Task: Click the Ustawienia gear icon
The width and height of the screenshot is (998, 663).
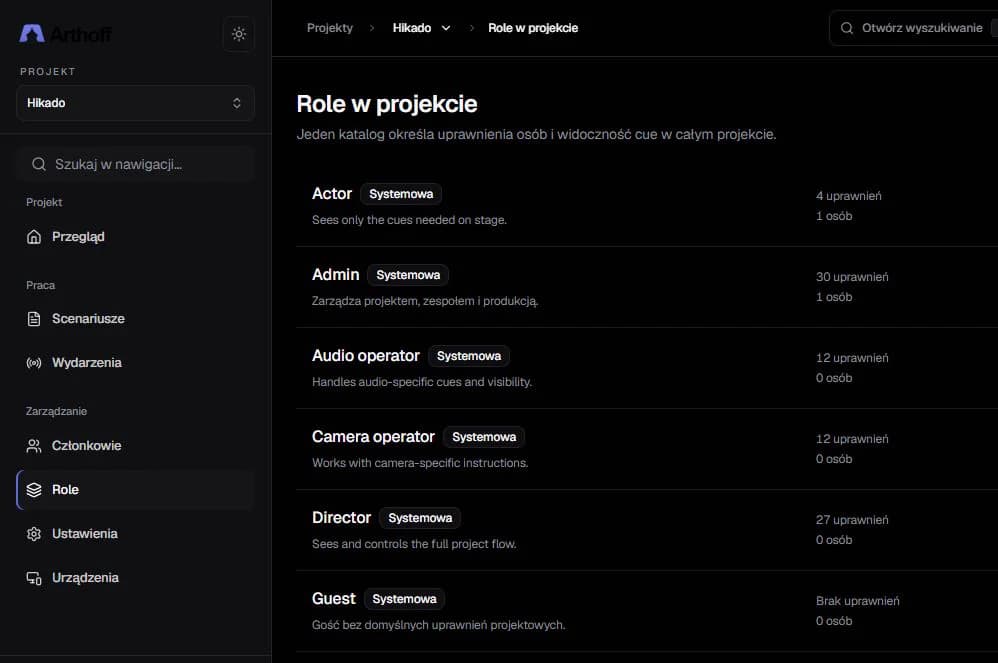Action: tap(34, 534)
